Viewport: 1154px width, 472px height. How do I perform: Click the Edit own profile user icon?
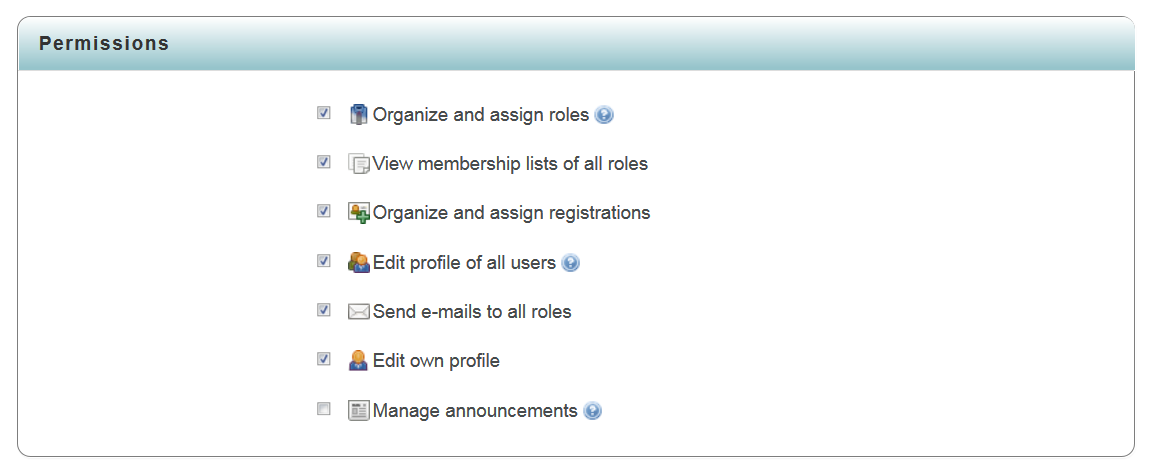click(x=359, y=360)
